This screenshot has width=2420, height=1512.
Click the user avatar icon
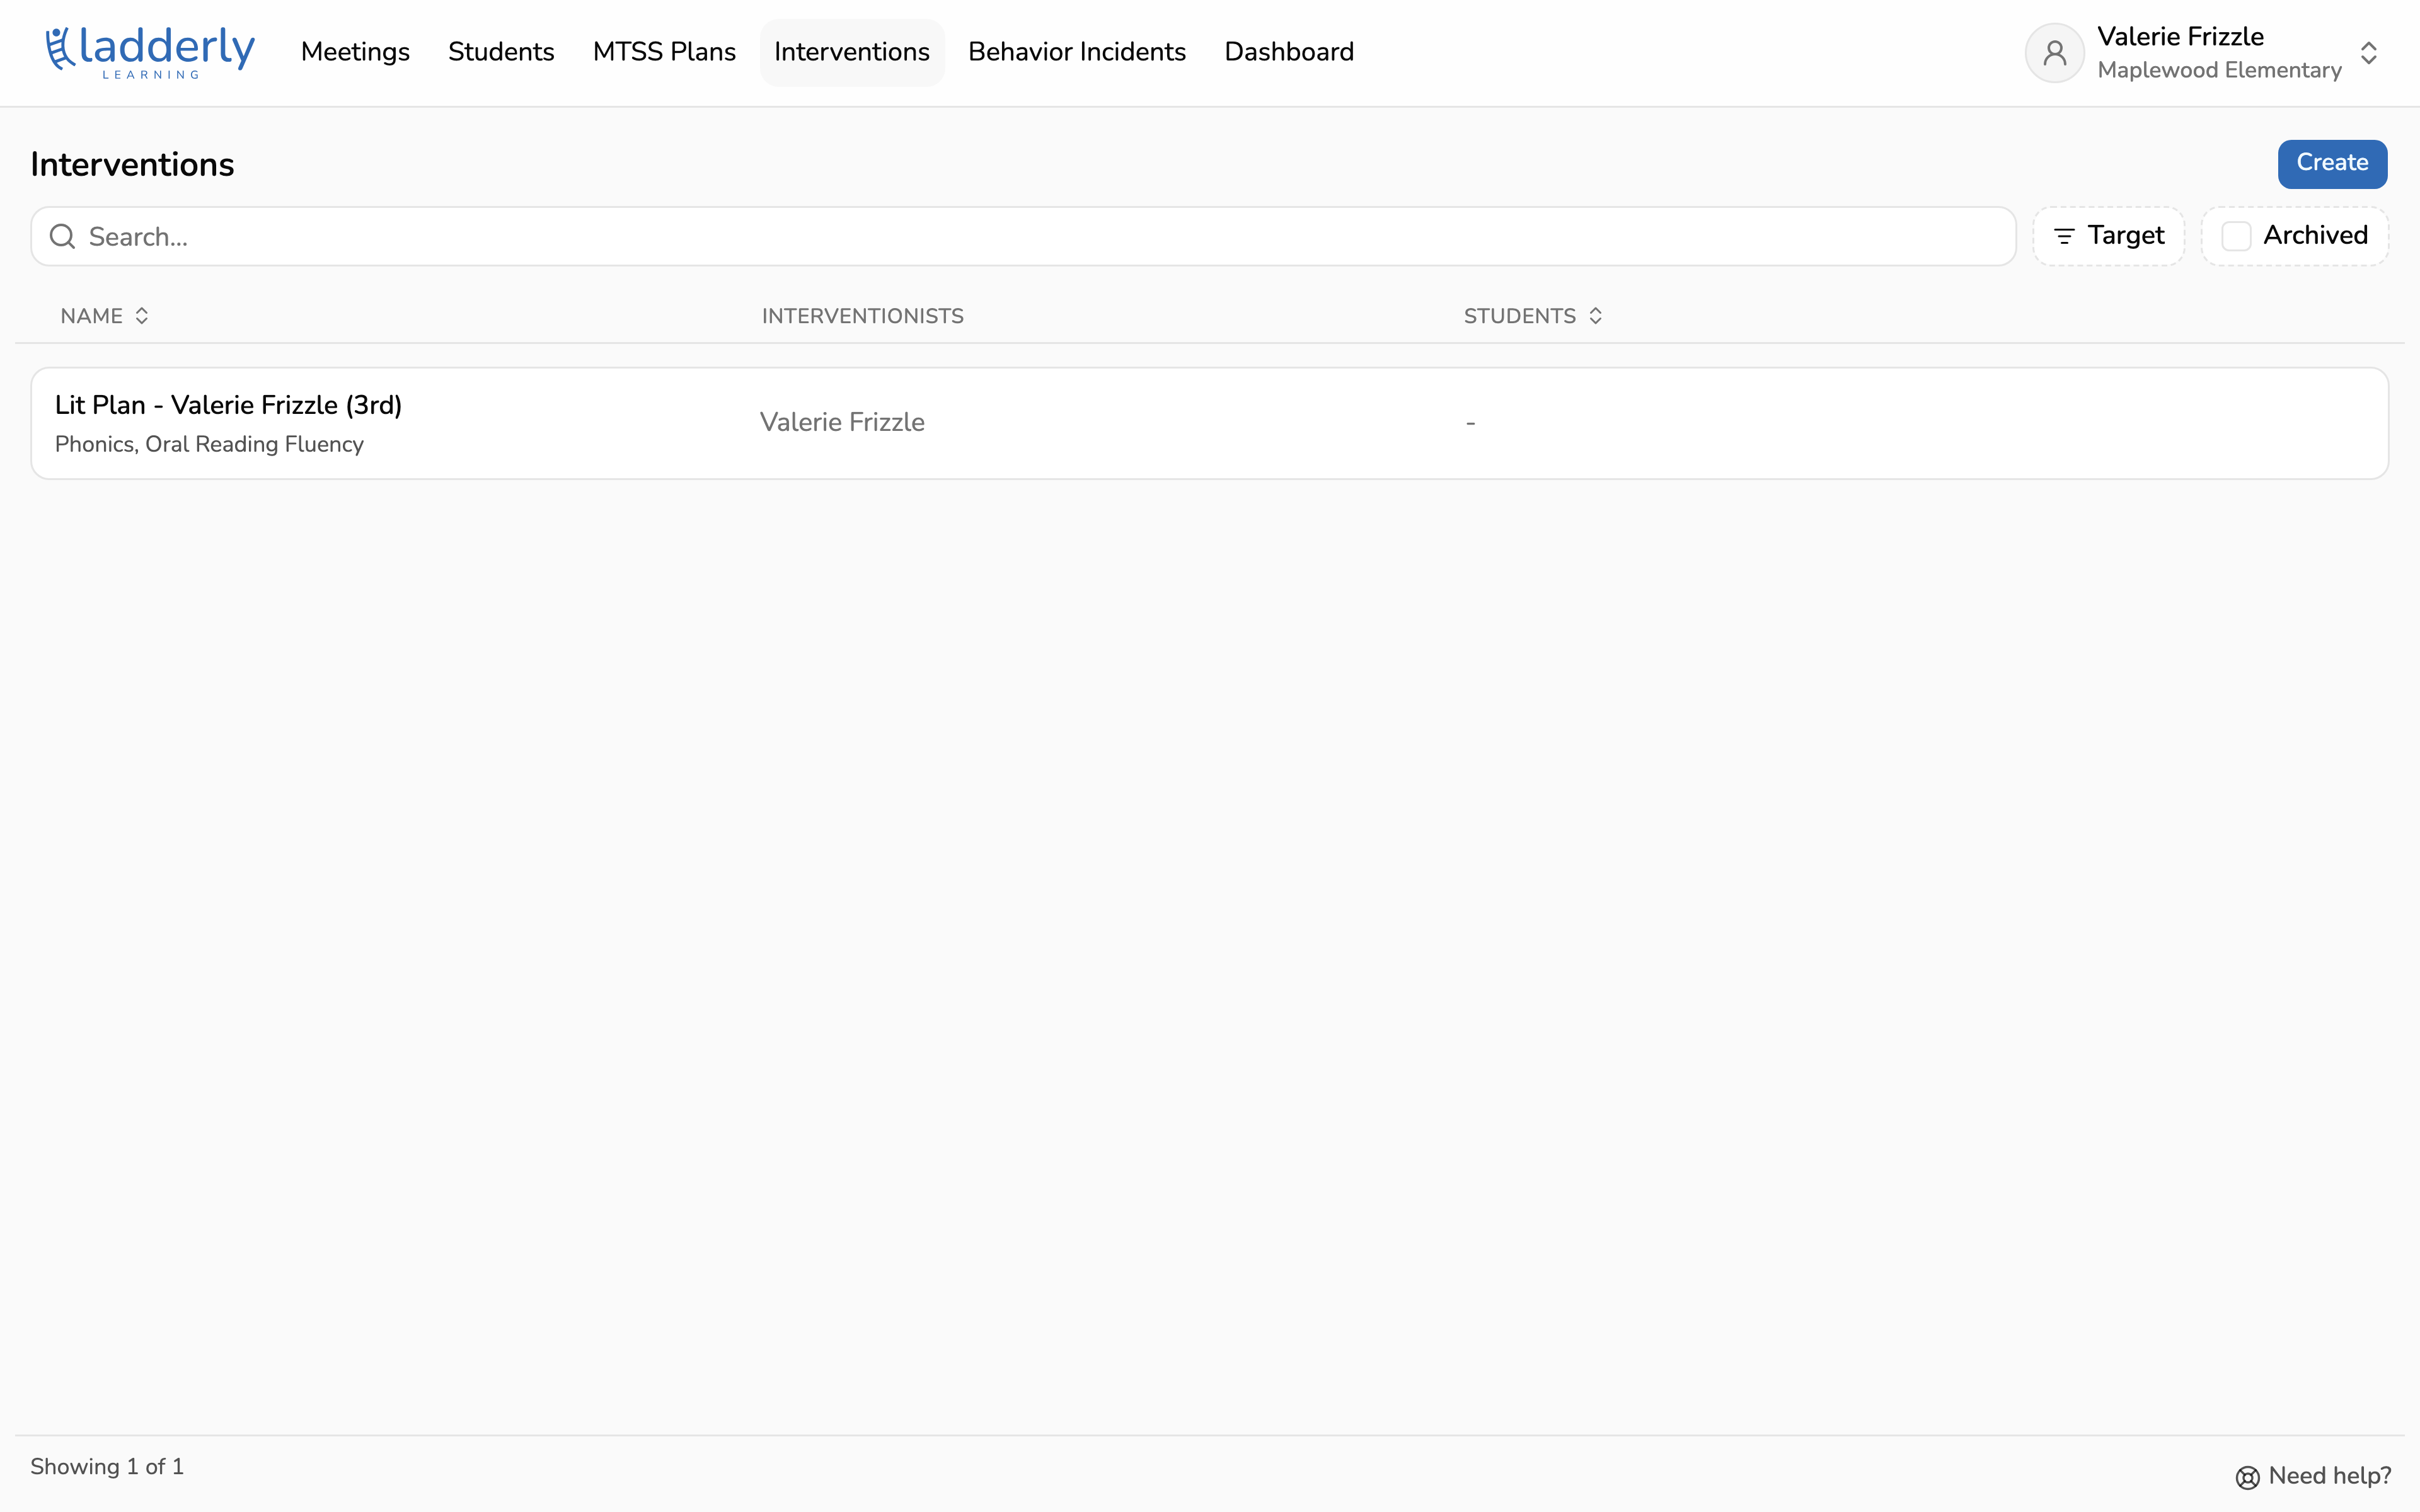[x=2054, y=53]
